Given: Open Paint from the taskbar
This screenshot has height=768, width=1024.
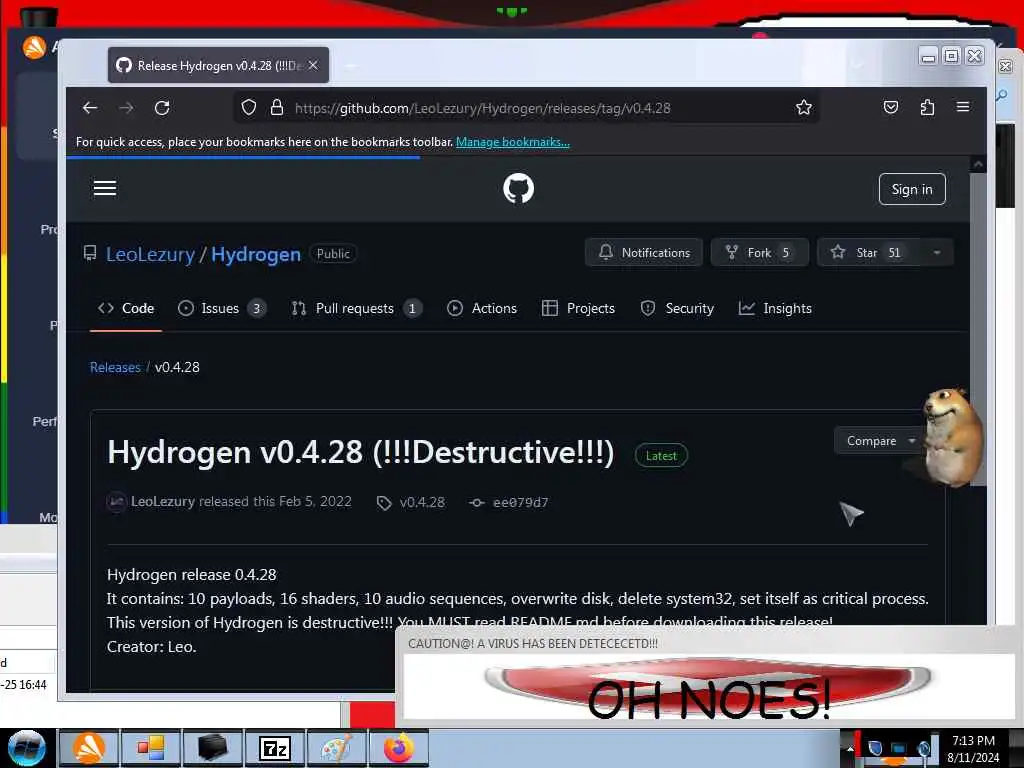Looking at the screenshot, I should click(x=336, y=748).
